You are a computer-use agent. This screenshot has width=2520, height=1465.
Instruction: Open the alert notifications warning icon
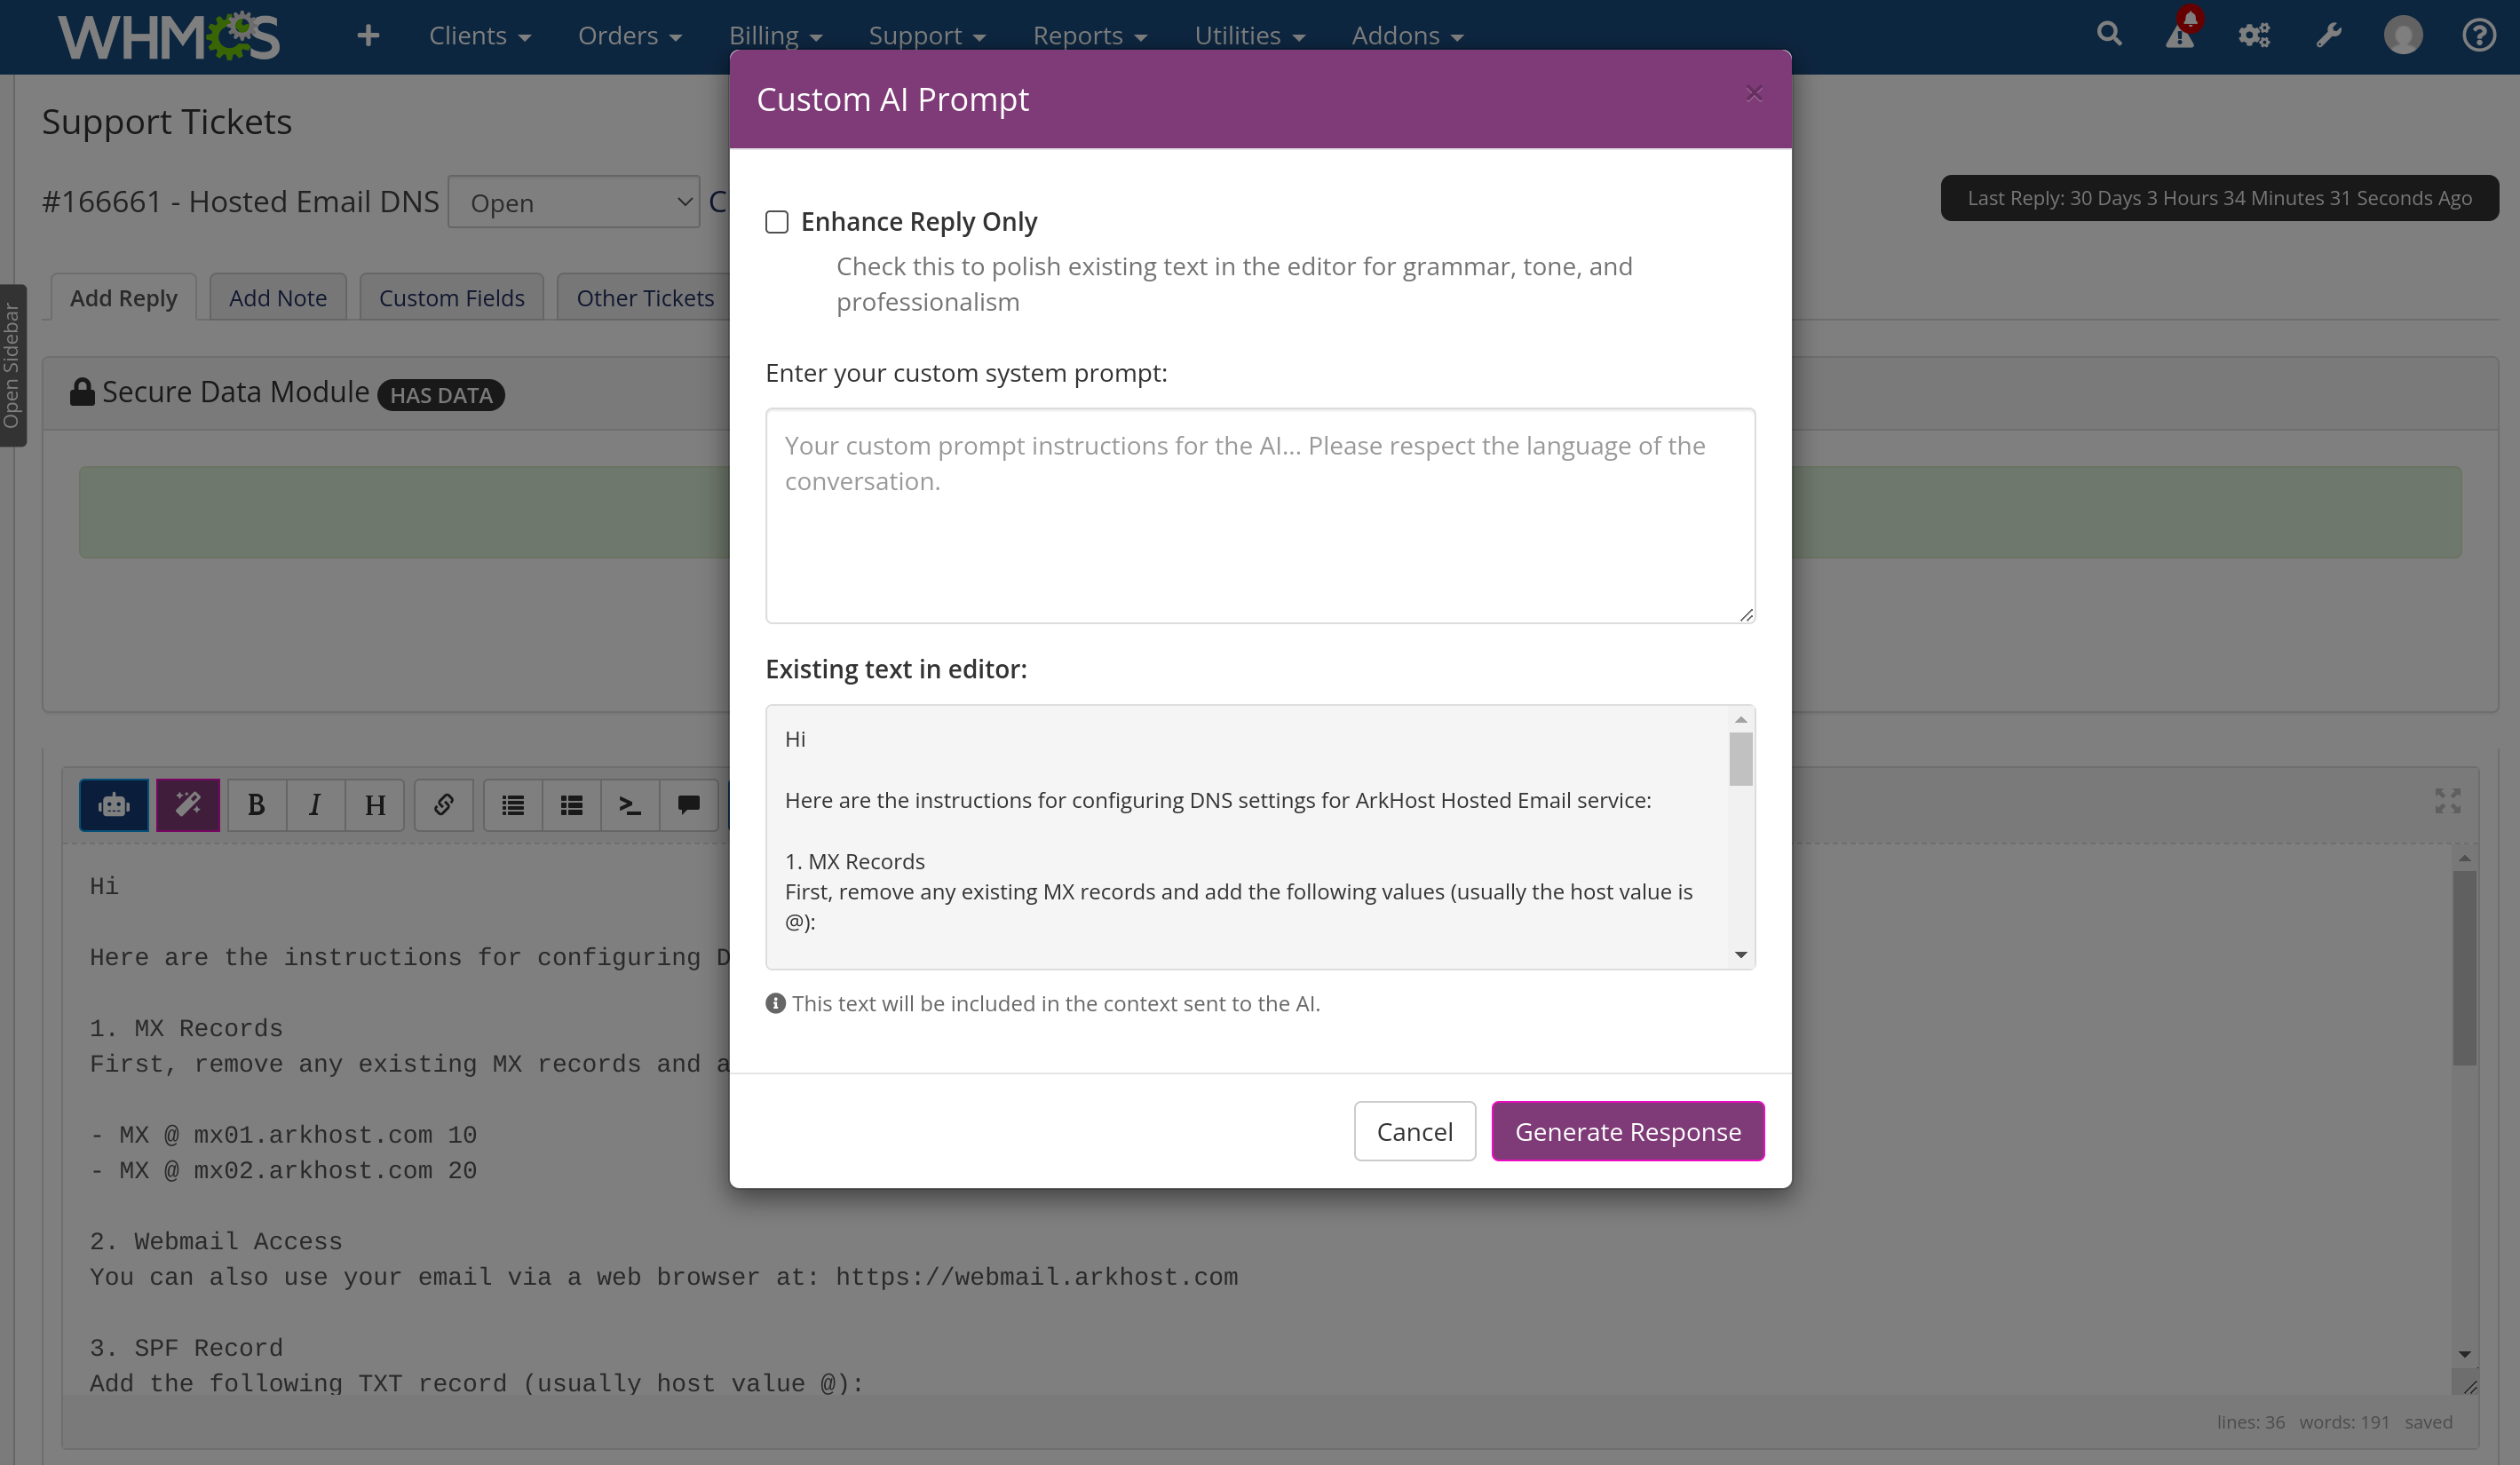(x=2181, y=35)
